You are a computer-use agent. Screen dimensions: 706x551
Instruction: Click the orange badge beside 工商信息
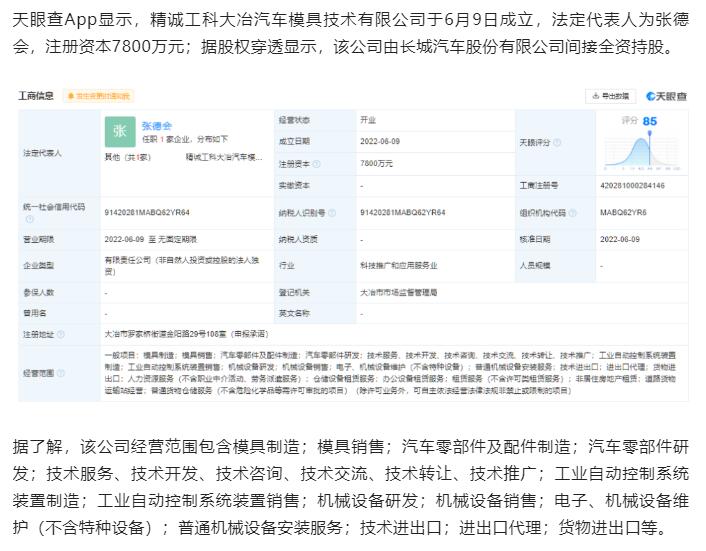(x=98, y=96)
